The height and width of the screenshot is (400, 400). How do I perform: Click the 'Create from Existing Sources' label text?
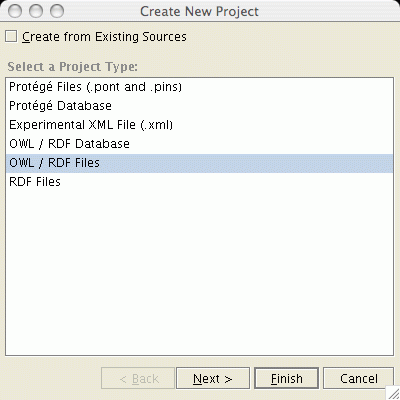(104, 36)
